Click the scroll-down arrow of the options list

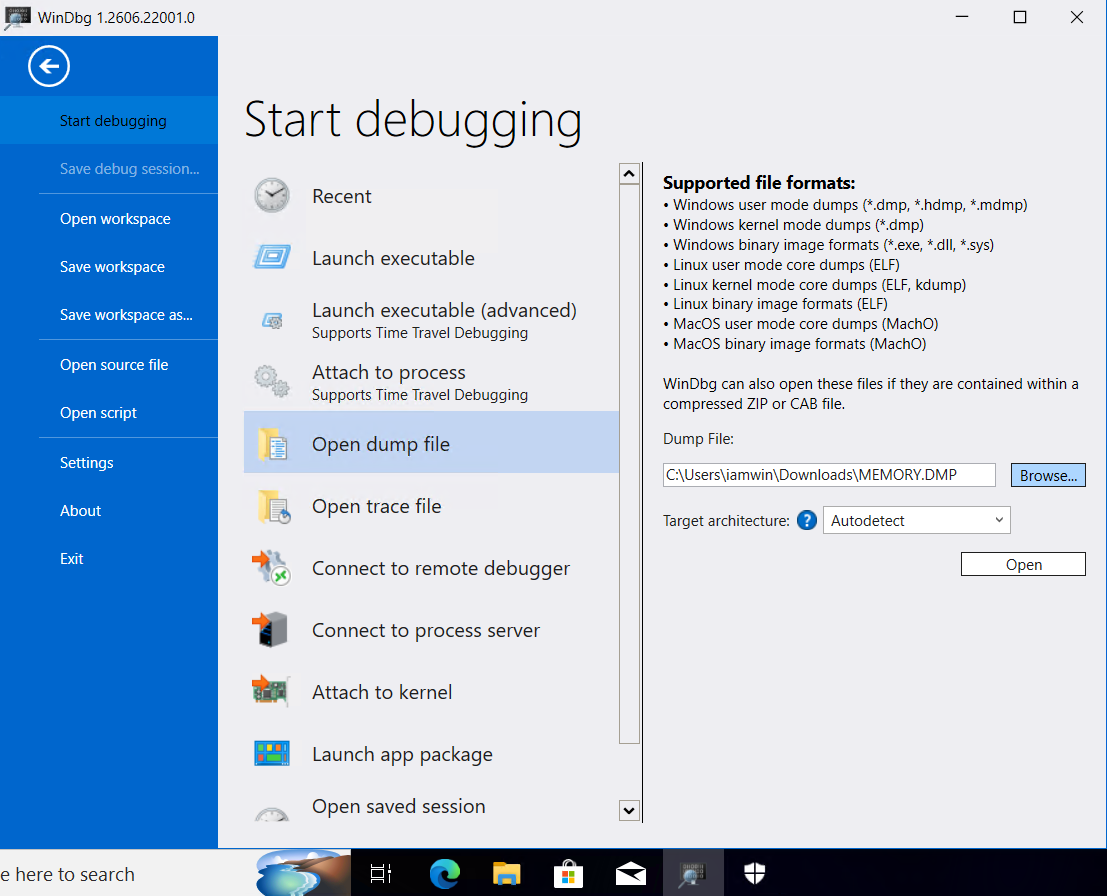(629, 811)
